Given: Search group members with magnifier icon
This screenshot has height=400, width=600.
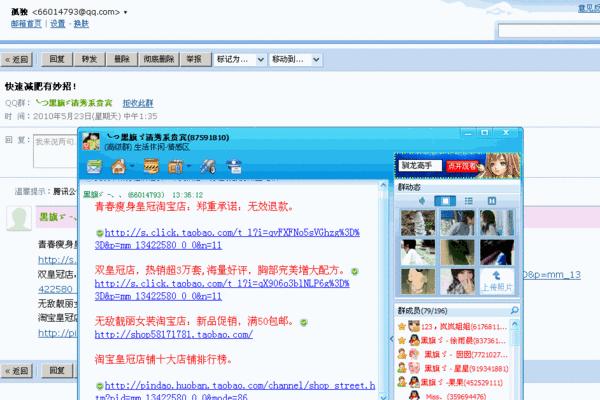Looking at the screenshot, I should pyautogui.click(x=515, y=310).
